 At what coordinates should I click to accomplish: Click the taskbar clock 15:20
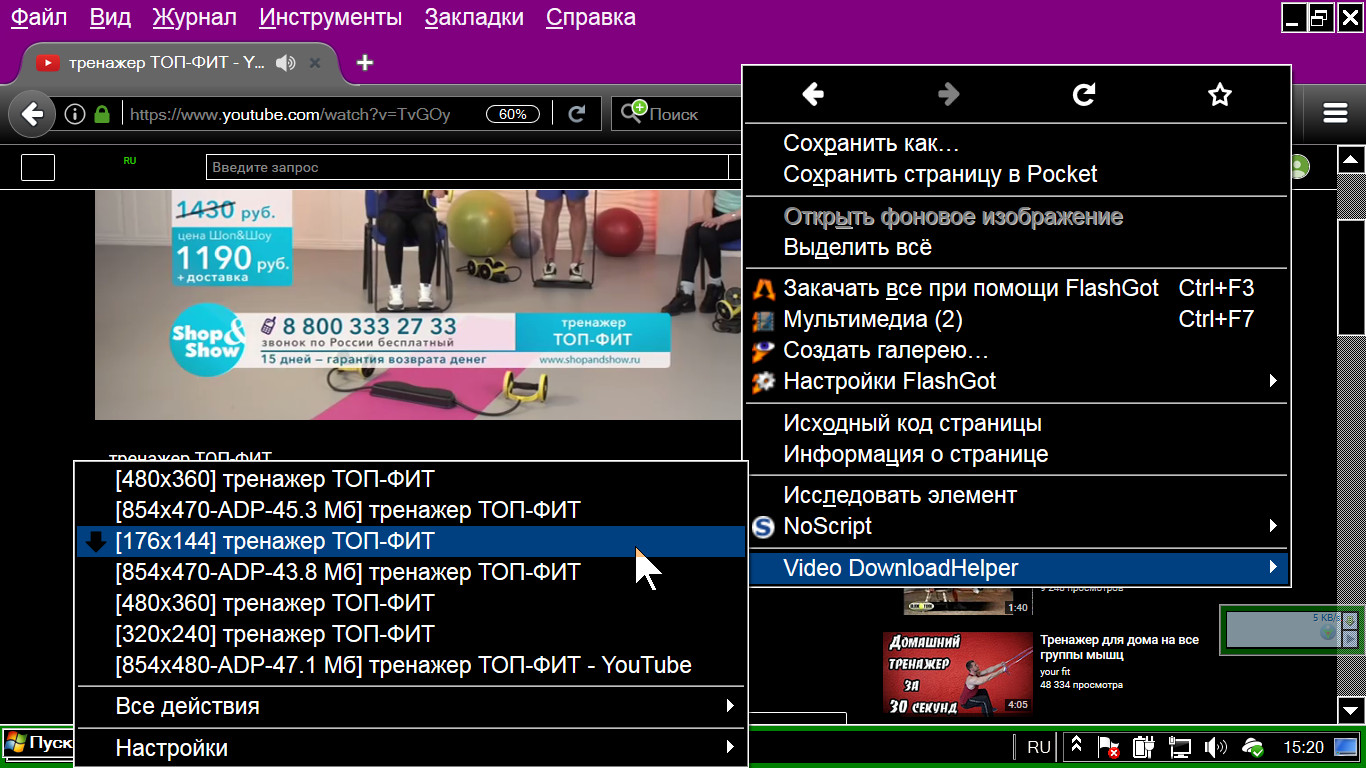tap(1303, 747)
